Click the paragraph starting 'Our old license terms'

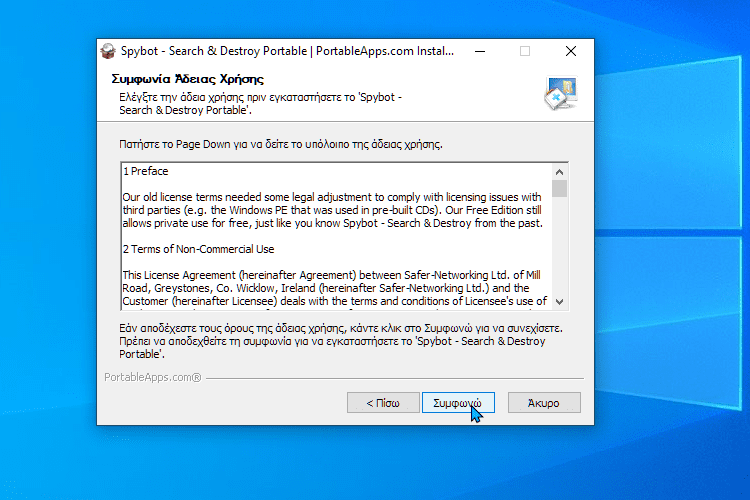pyautogui.click(x=332, y=210)
